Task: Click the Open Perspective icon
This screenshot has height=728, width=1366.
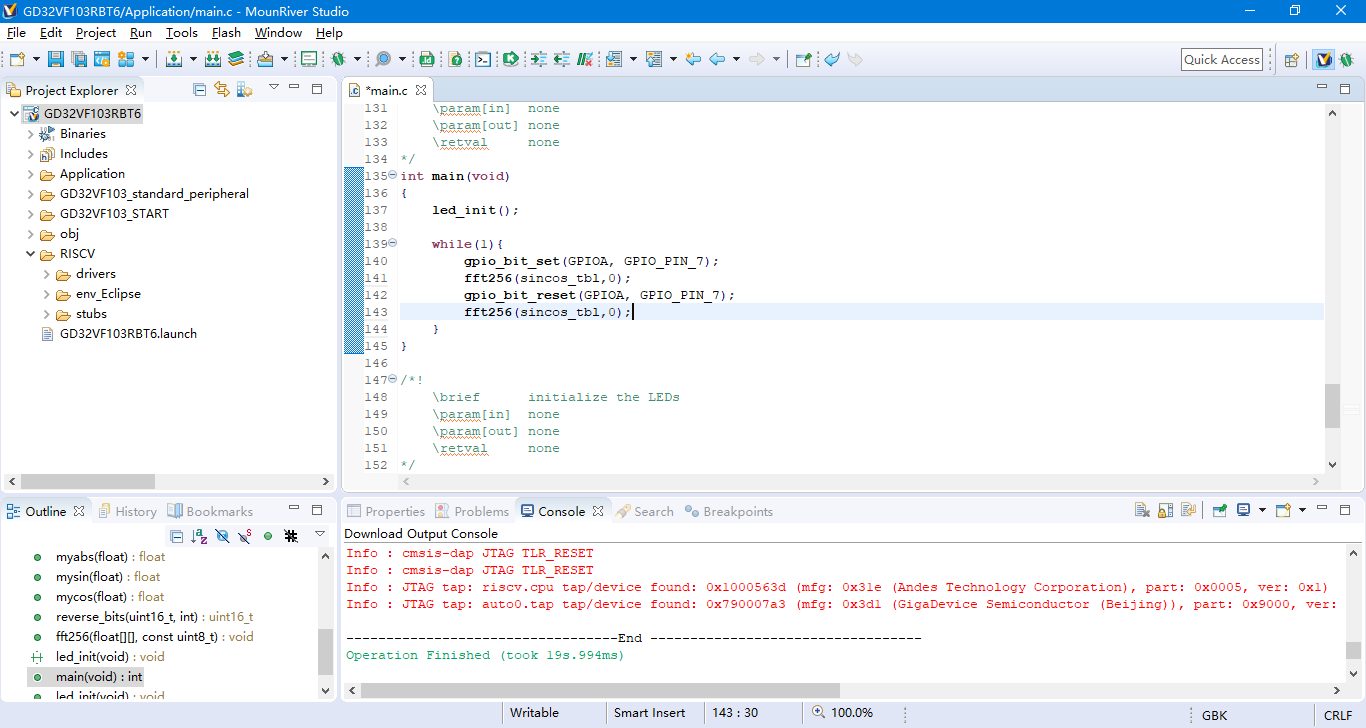Action: click(x=1291, y=60)
